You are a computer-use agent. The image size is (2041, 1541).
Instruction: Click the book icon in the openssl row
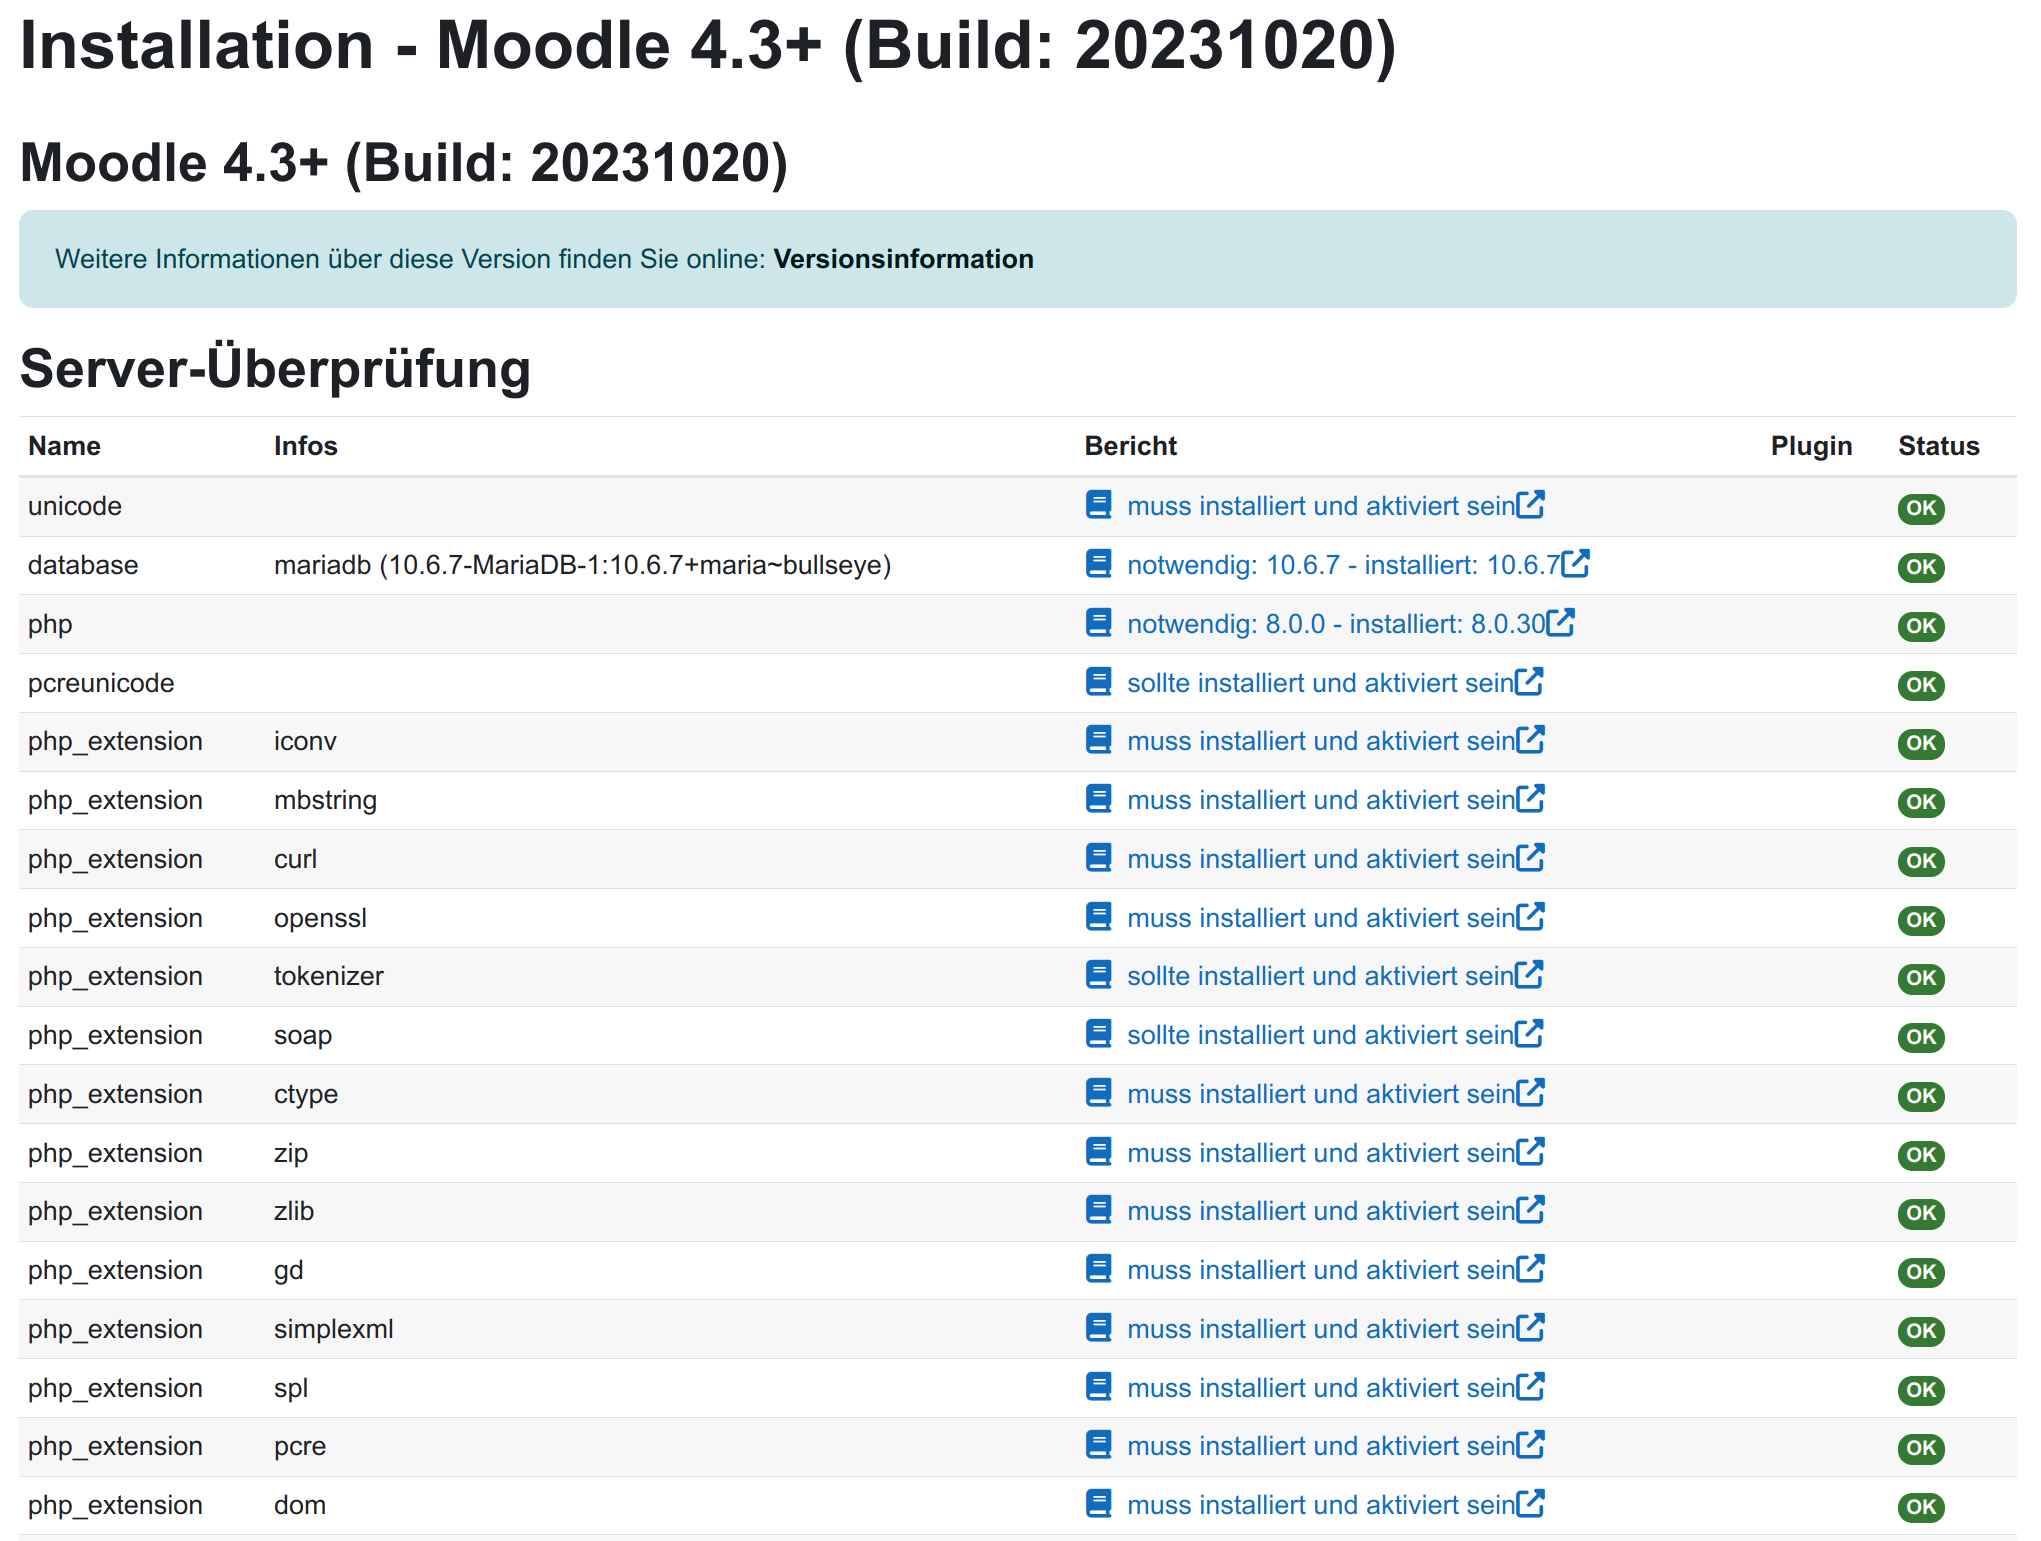pyautogui.click(x=1098, y=917)
